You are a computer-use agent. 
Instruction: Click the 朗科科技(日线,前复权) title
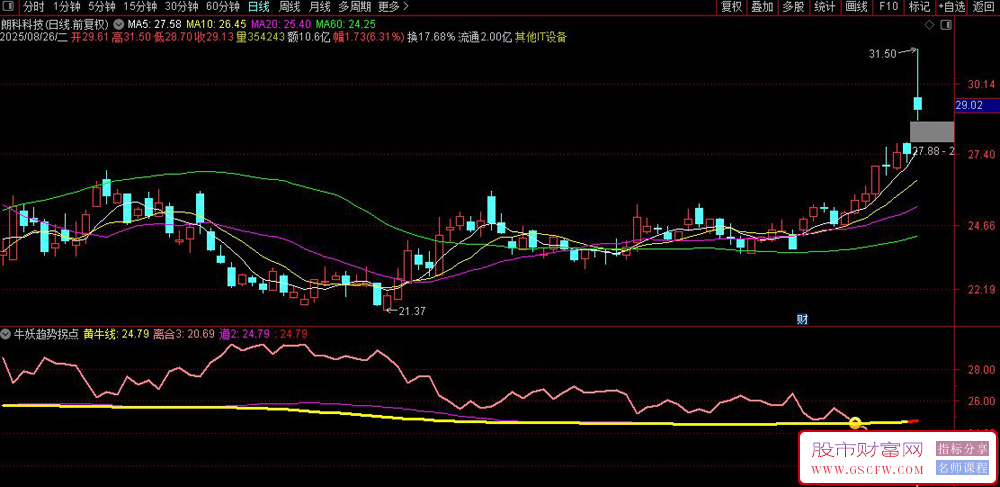click(x=55, y=24)
